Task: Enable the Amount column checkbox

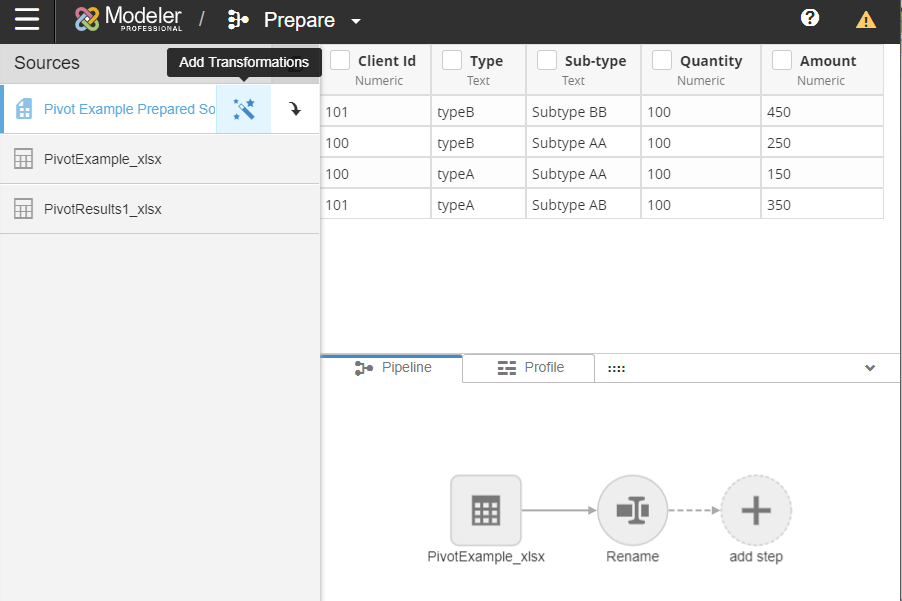Action: (782, 60)
